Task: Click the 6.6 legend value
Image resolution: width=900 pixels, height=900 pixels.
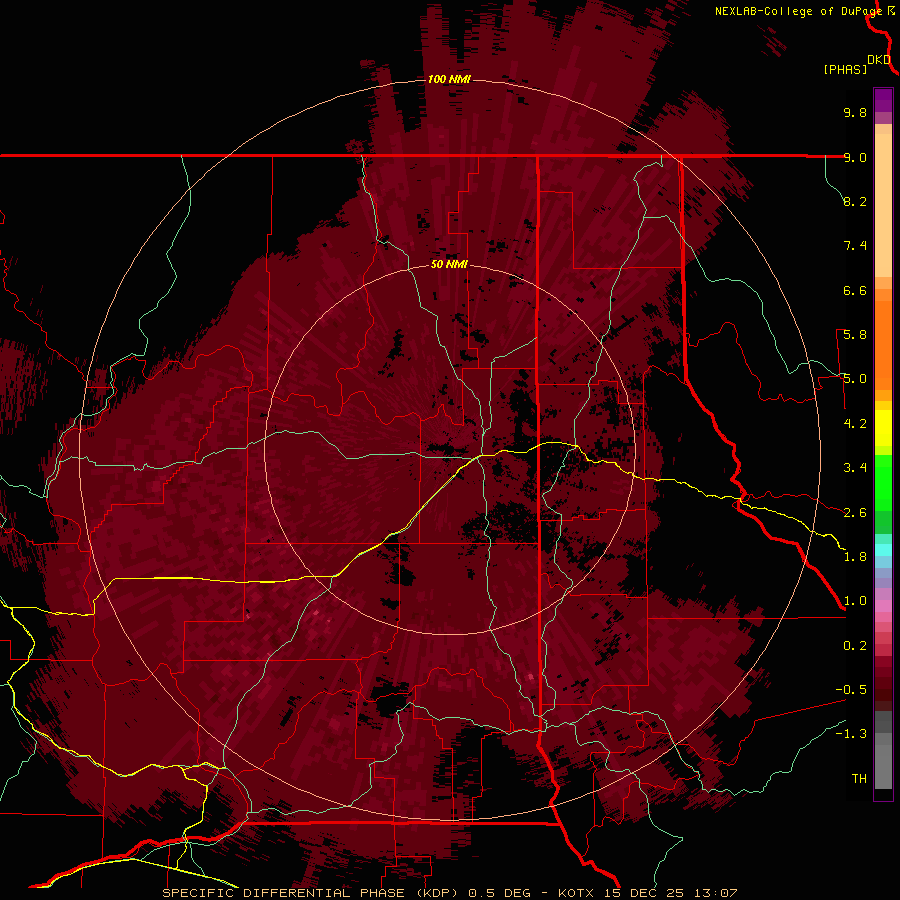Action: point(855,290)
